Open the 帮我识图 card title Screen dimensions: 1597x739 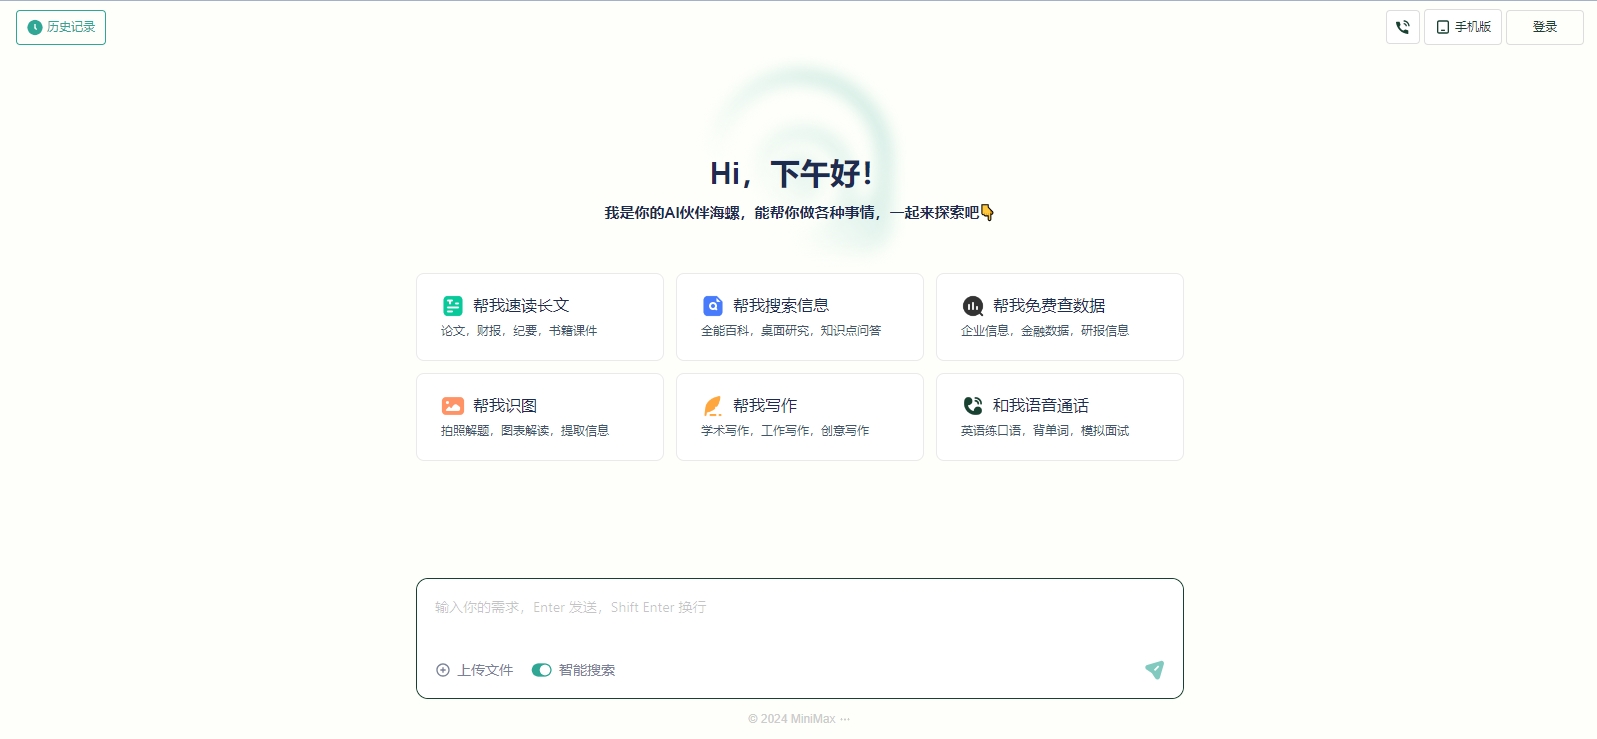click(x=505, y=406)
